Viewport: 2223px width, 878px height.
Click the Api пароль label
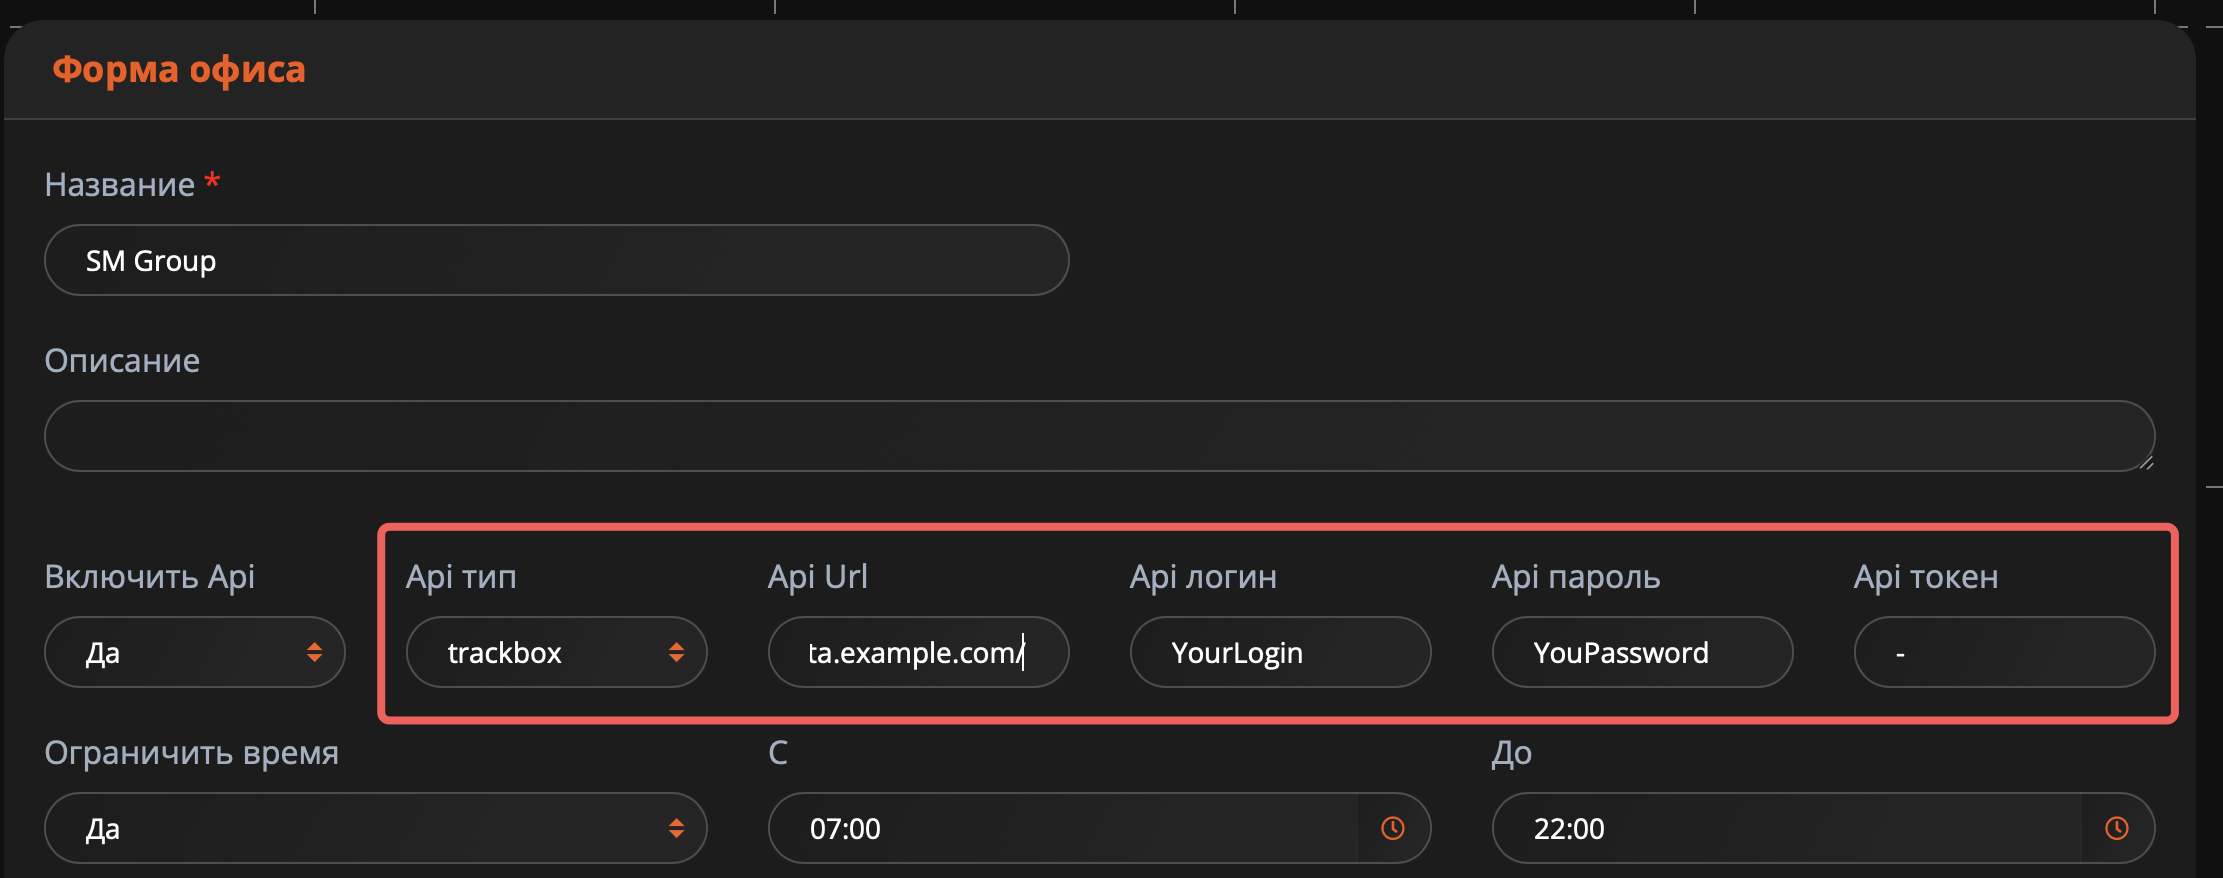coord(1576,577)
